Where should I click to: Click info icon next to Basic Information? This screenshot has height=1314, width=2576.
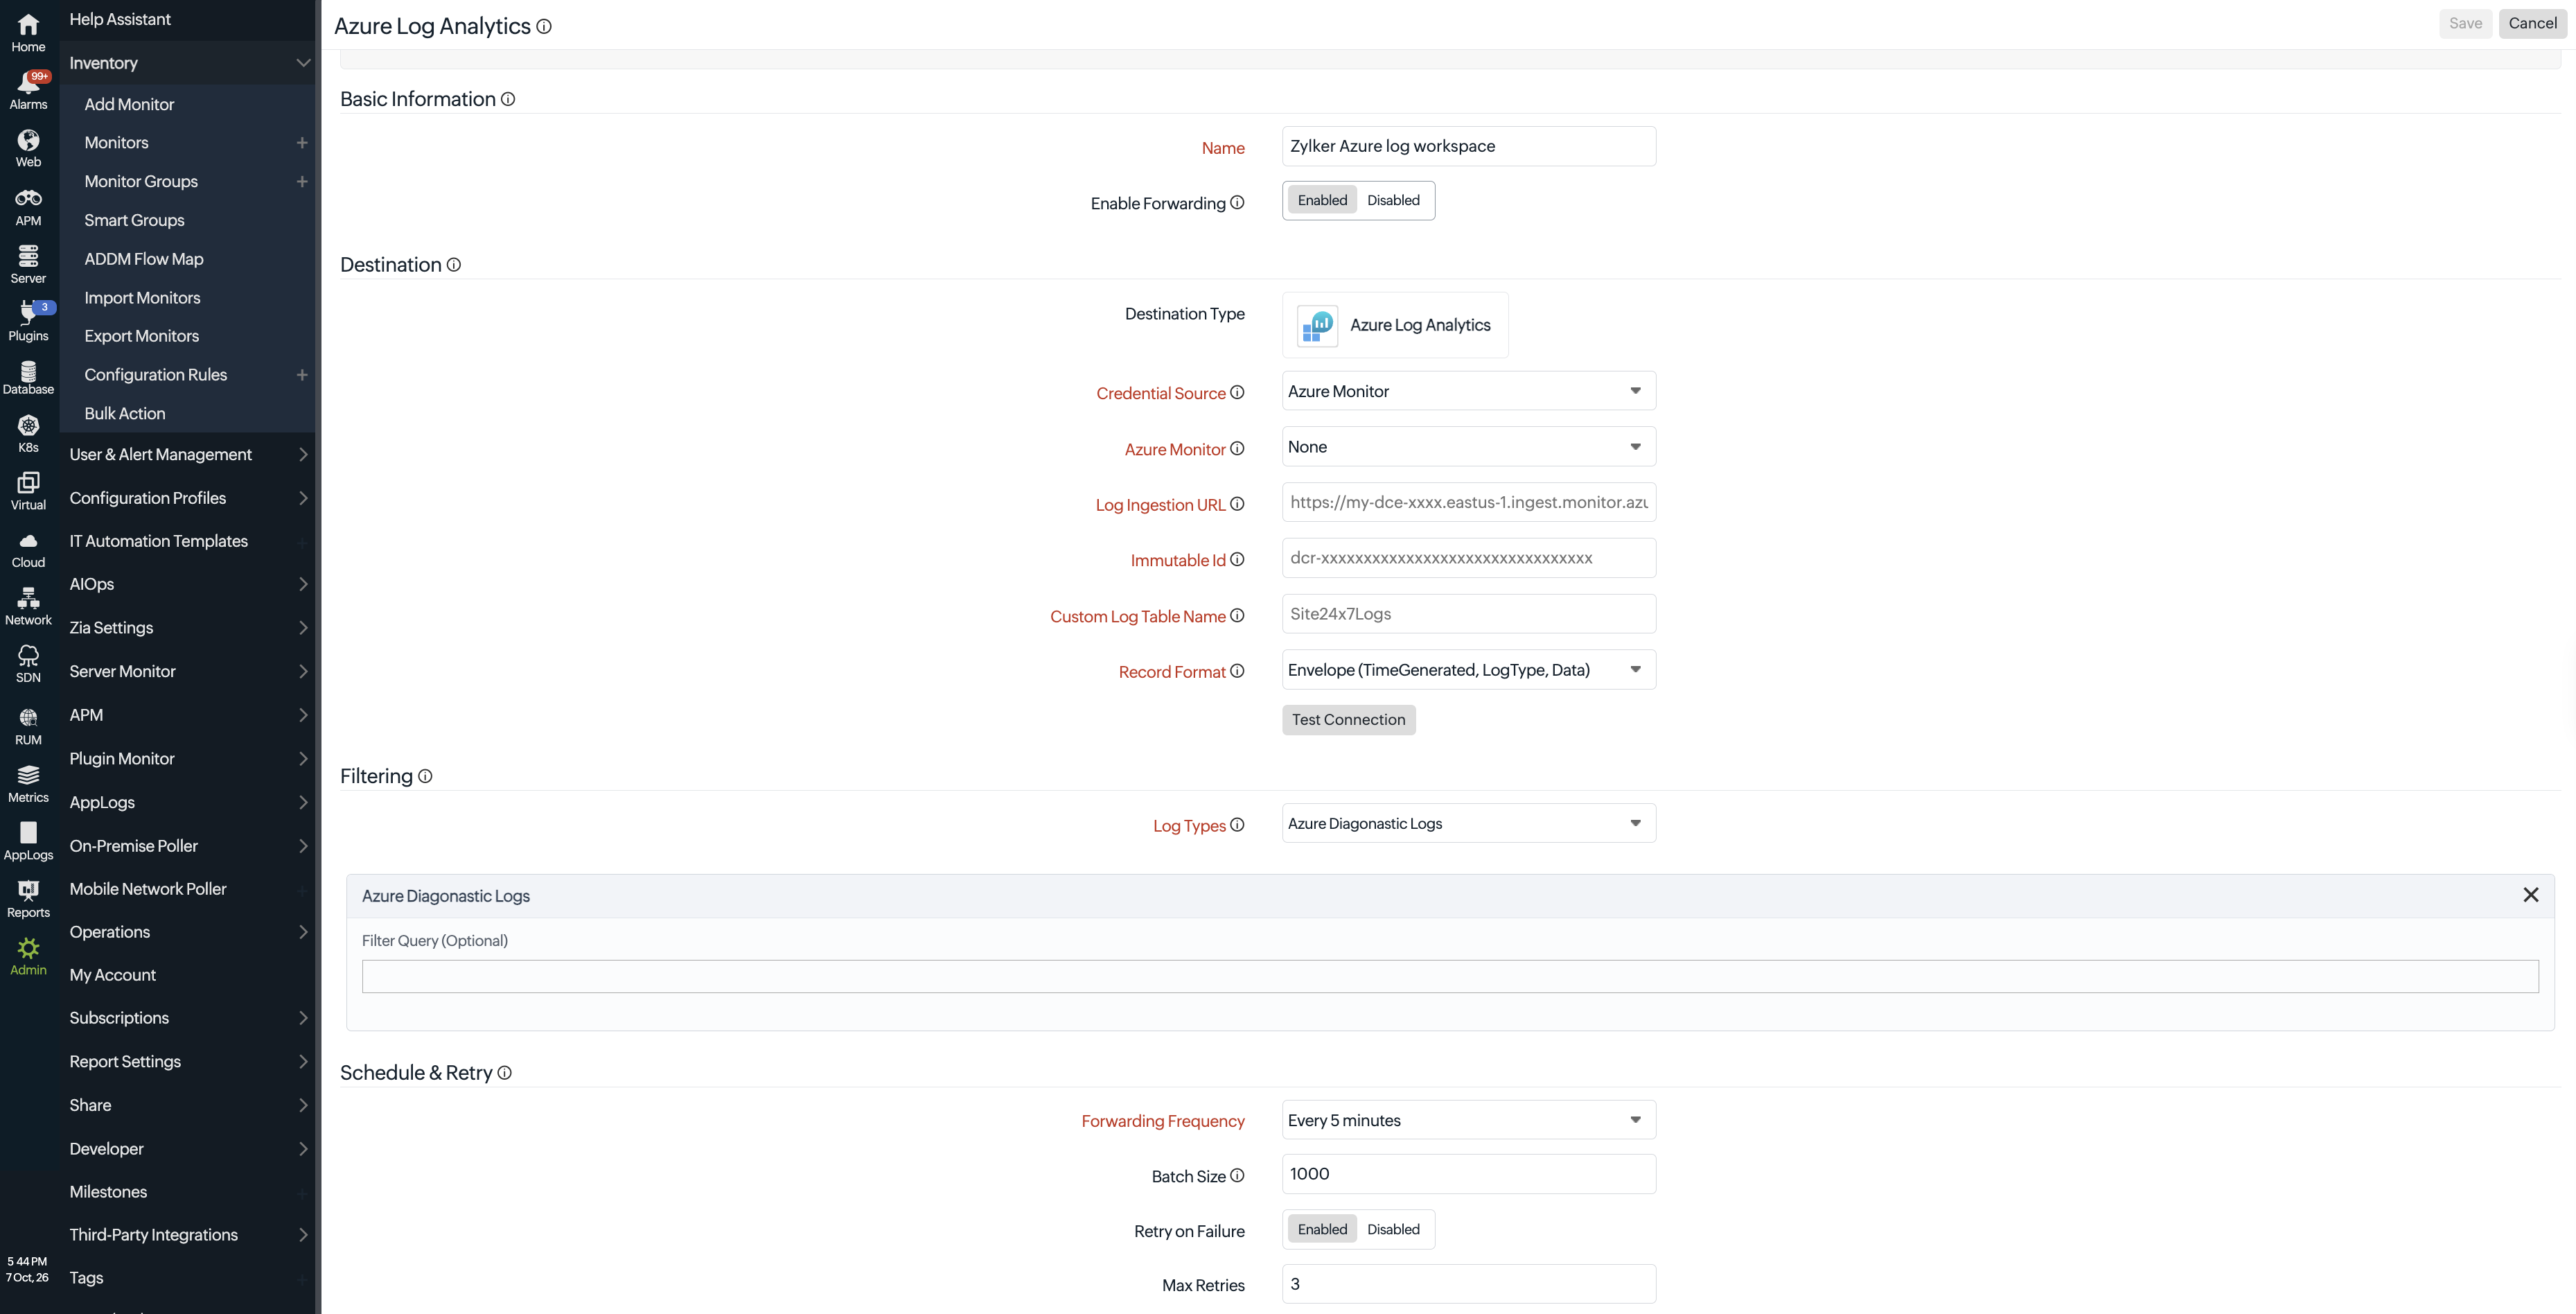click(508, 99)
